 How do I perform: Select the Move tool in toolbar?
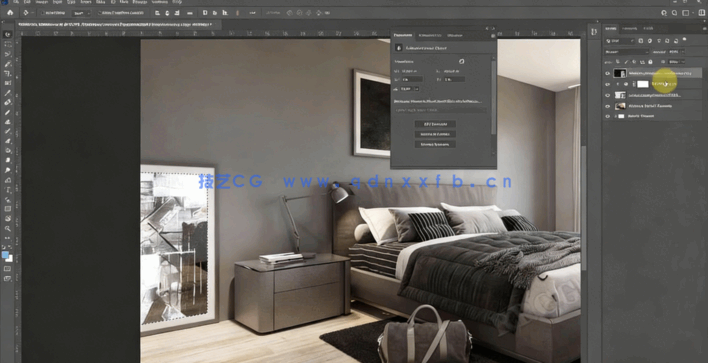coord(8,34)
